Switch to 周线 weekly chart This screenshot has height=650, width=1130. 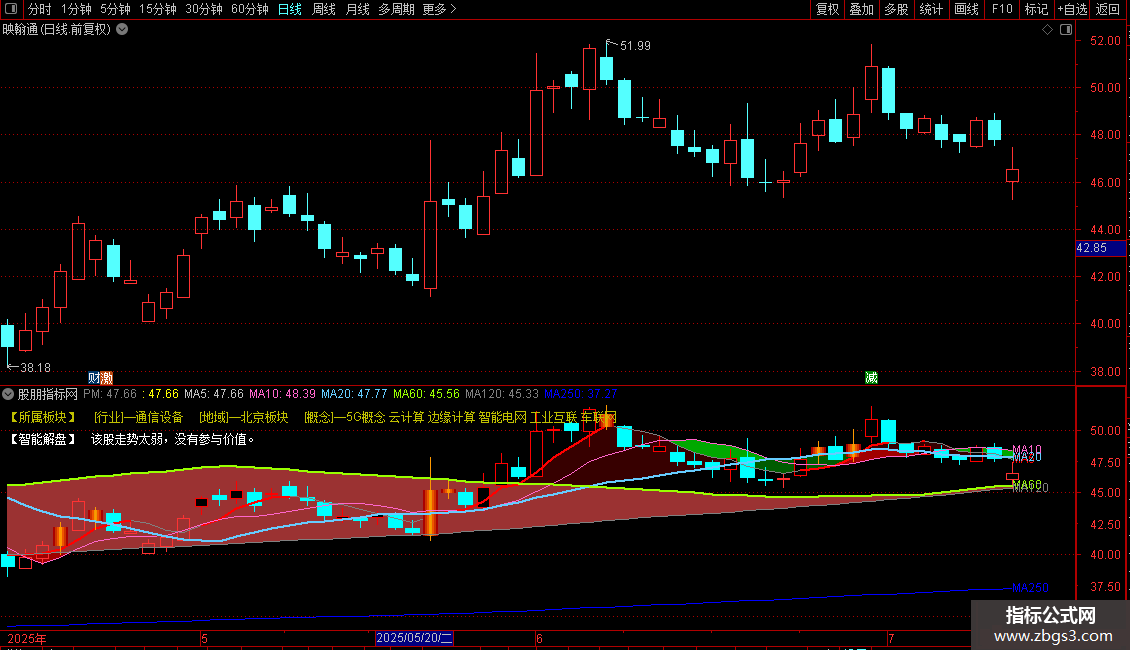[324, 9]
